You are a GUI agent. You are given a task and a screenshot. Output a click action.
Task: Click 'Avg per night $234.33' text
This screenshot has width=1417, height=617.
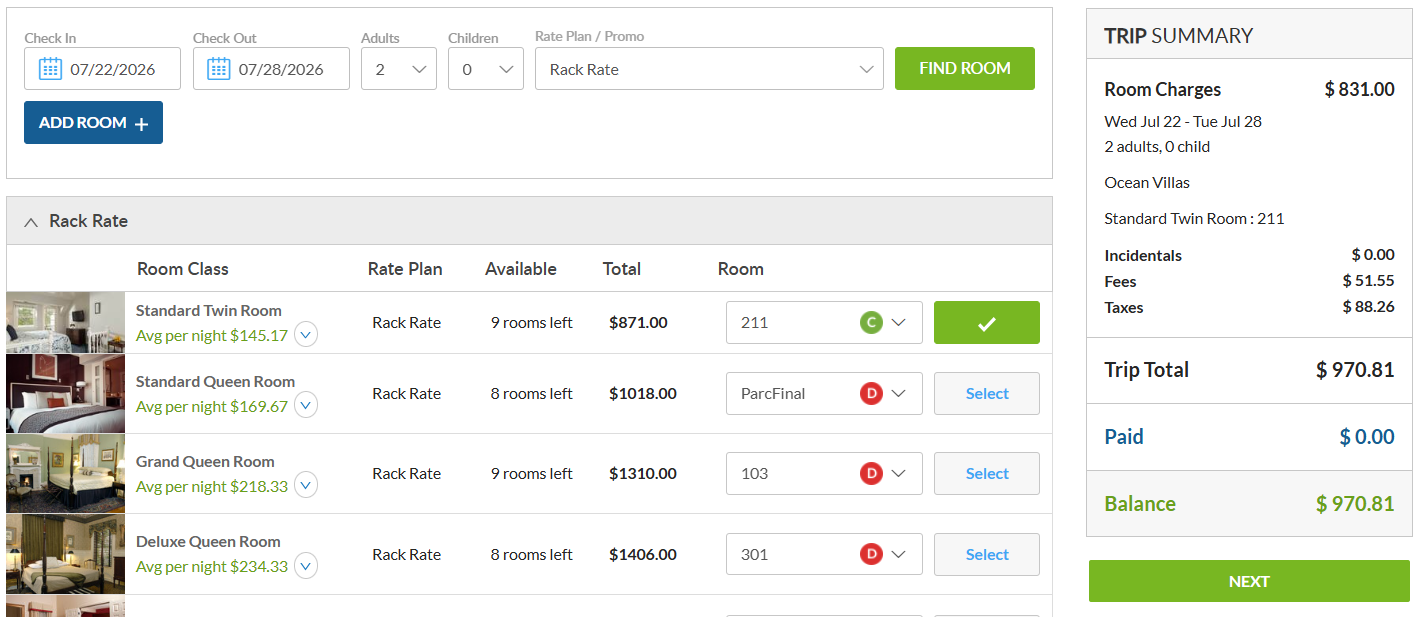pyautogui.click(x=212, y=566)
